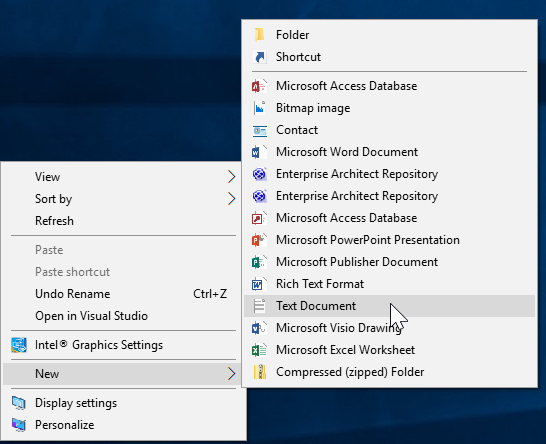Click the Microsoft Word Document icon

pos(259,152)
